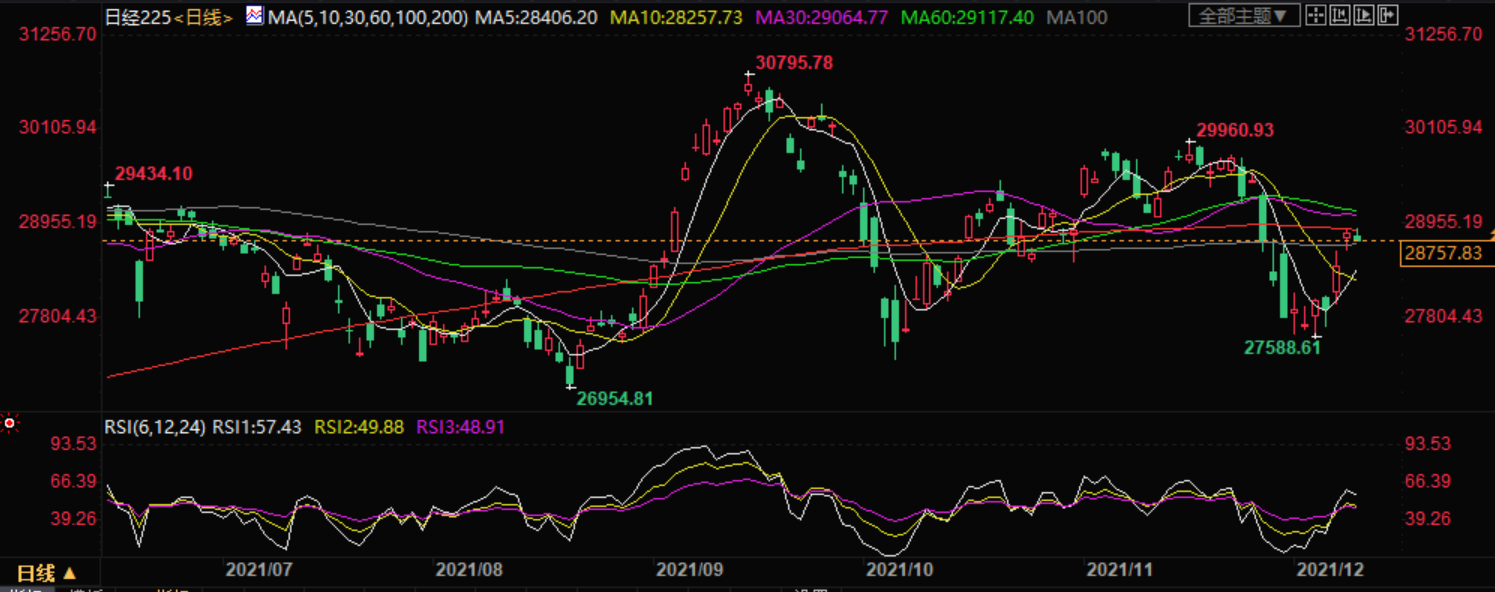Select the MA10 value label
Image resolution: width=1495 pixels, height=592 pixels.
click(676, 17)
